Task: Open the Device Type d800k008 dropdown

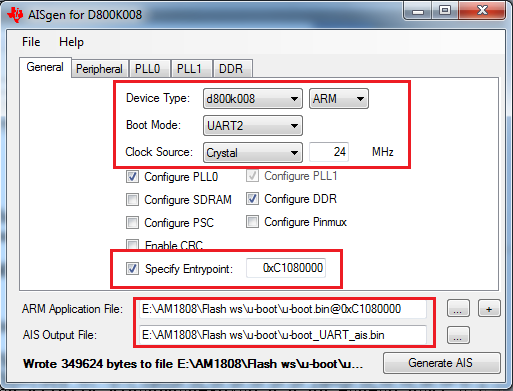Action: [x=253, y=99]
